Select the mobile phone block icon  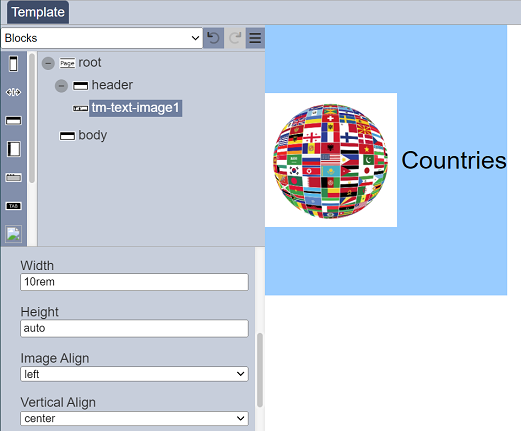click(13, 64)
